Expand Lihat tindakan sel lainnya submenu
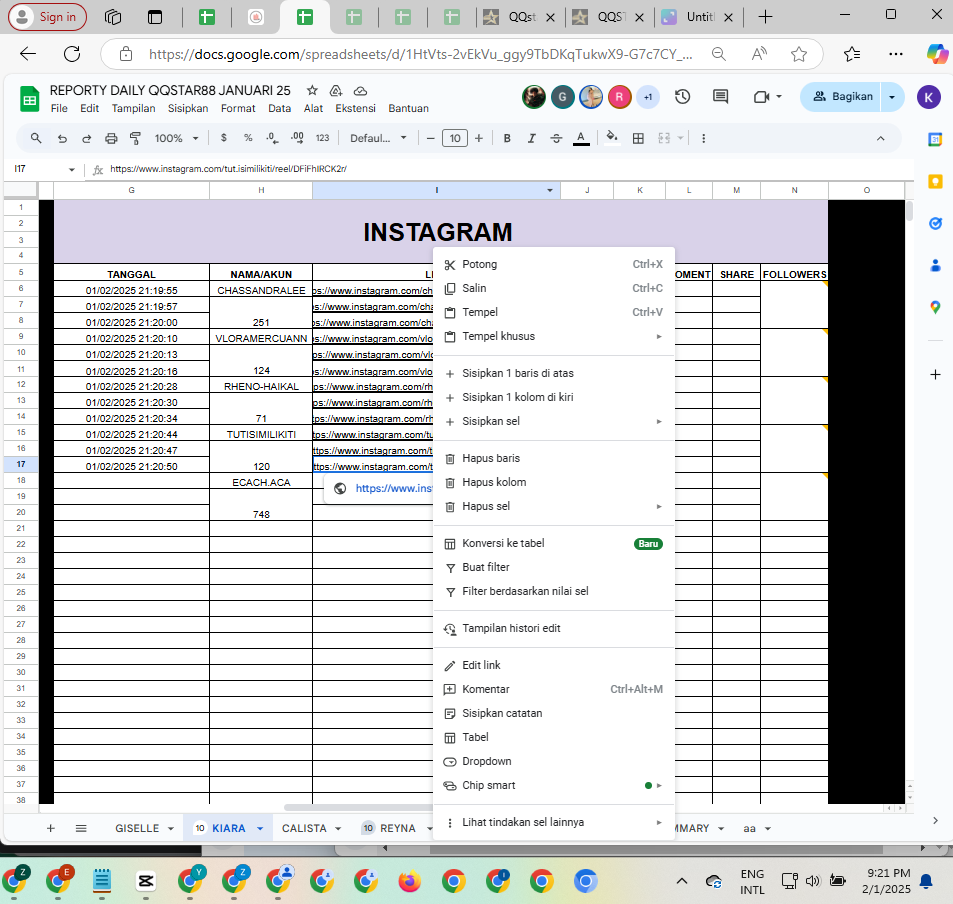Screen dimensions: 953x904 [x=554, y=823]
